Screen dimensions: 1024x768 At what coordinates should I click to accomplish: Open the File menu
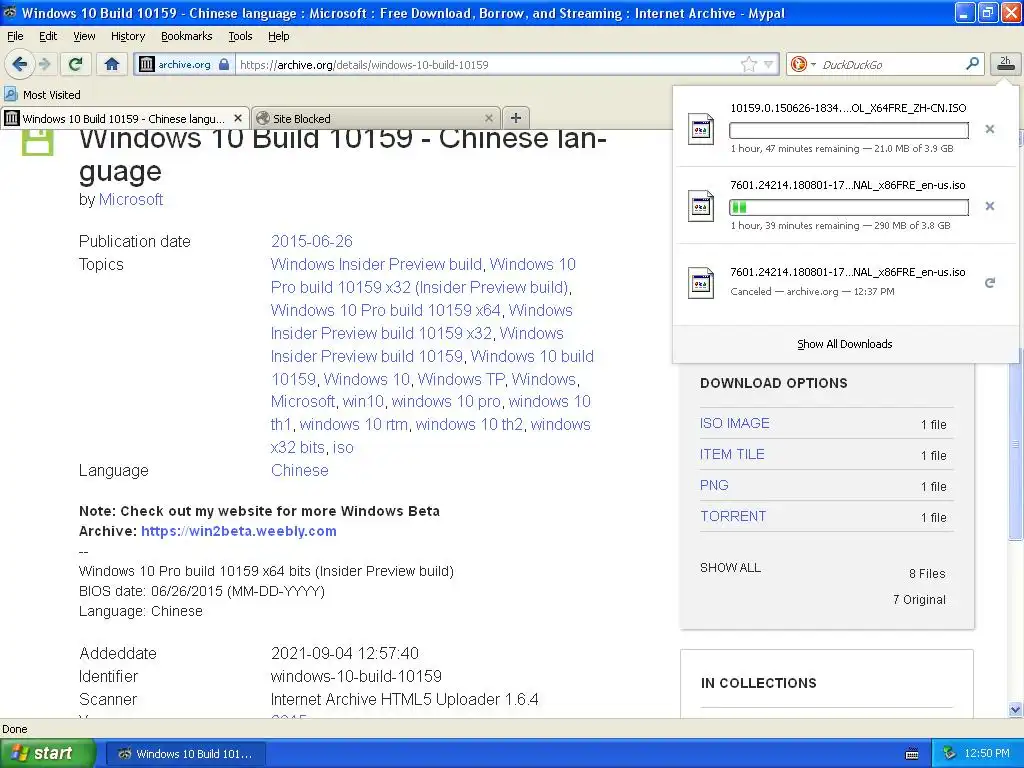pyautogui.click(x=15, y=36)
